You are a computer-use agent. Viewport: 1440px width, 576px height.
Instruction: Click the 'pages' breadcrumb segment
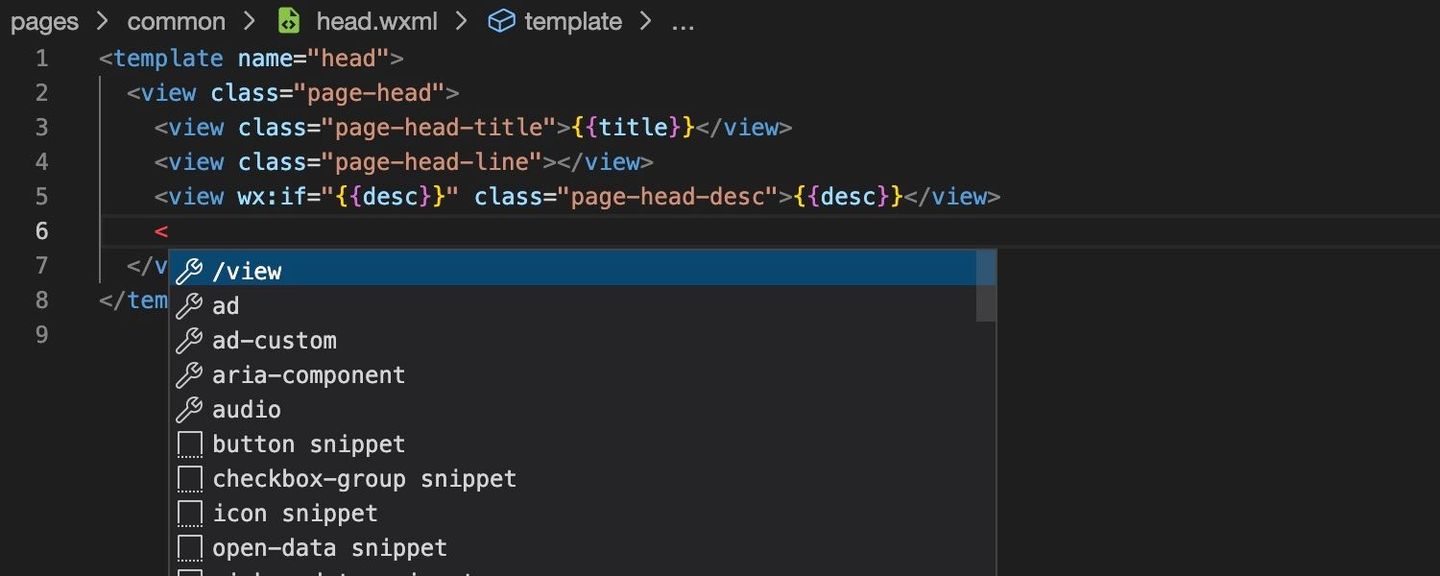[44, 21]
